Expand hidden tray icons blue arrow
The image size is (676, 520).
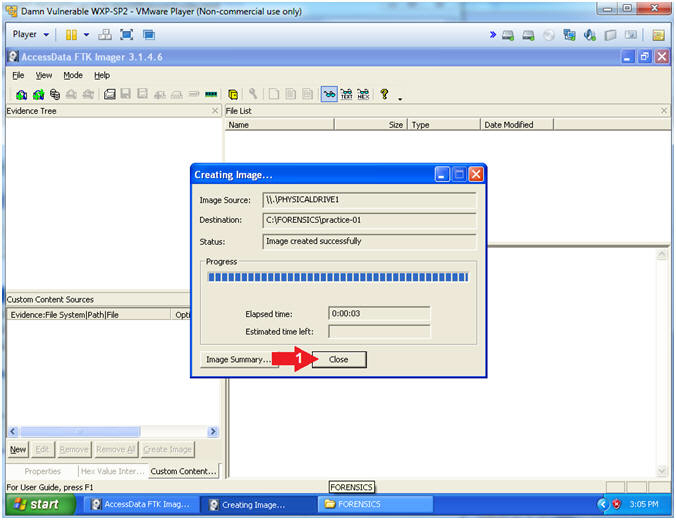pyautogui.click(x=603, y=504)
